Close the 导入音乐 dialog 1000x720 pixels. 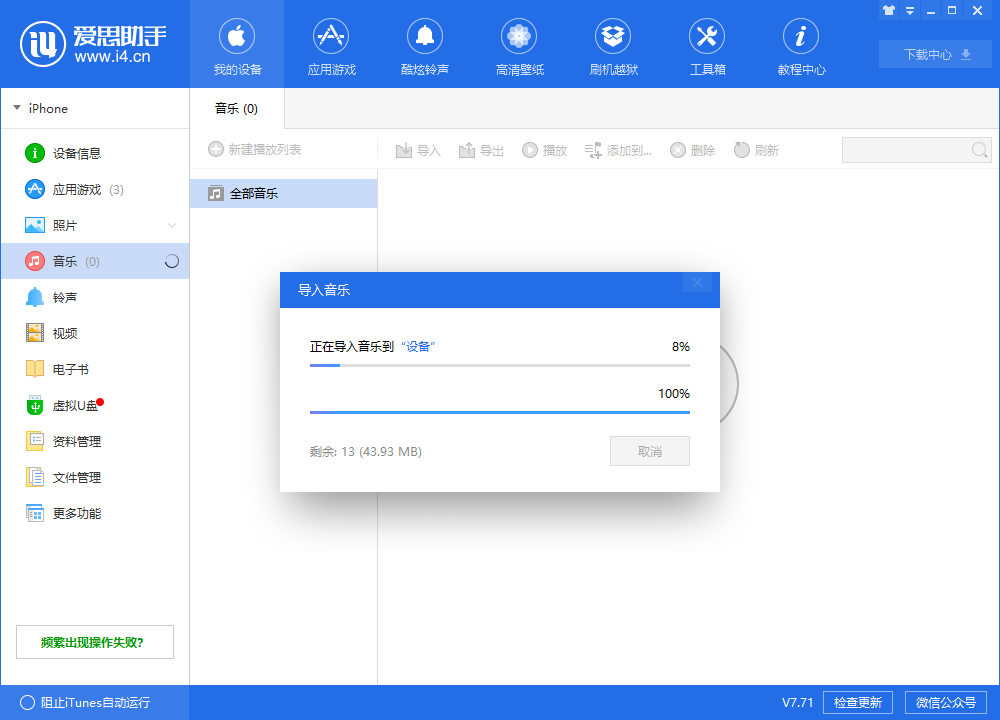tap(697, 283)
